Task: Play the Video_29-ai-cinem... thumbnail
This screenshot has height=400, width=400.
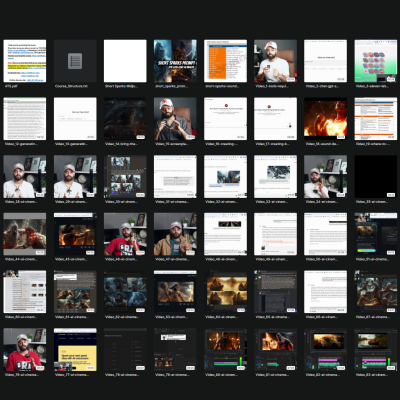Action: (x=75, y=176)
